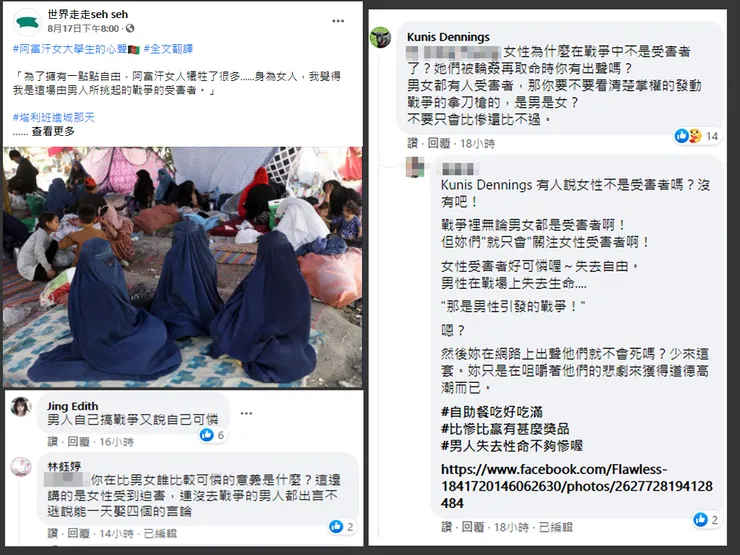This screenshot has width=740, height=555.
Task: Click the 世界走走seh seh page avatar
Action: [27, 22]
